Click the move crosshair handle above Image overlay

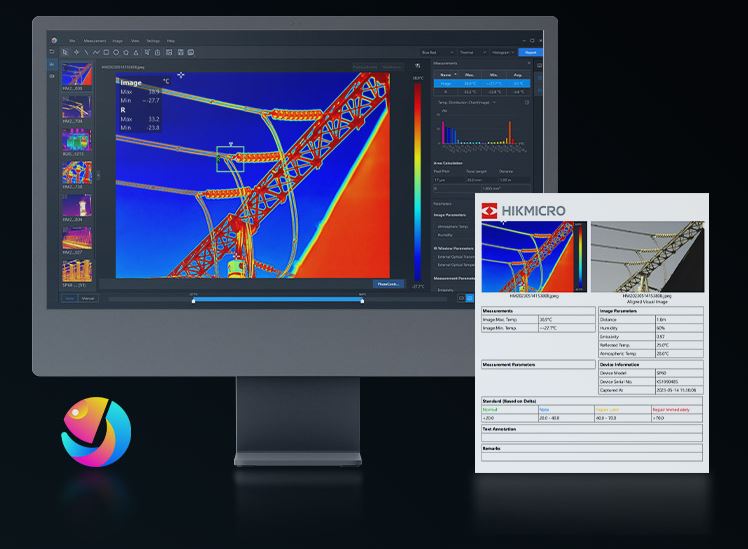point(181,75)
